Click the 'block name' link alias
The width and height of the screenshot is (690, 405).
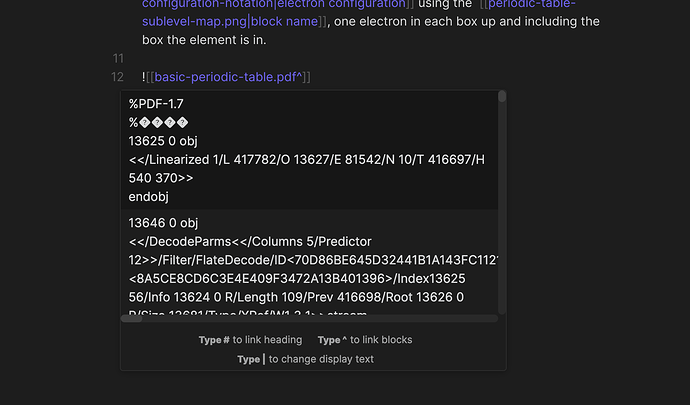coord(284,22)
